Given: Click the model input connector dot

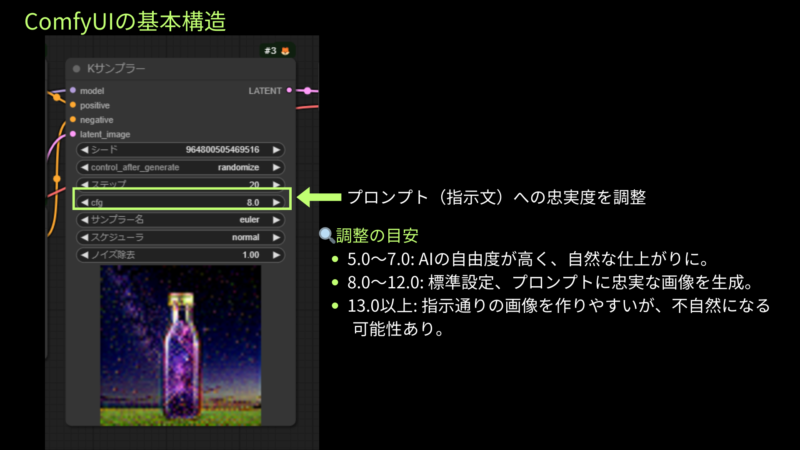Looking at the screenshot, I should point(73,90).
